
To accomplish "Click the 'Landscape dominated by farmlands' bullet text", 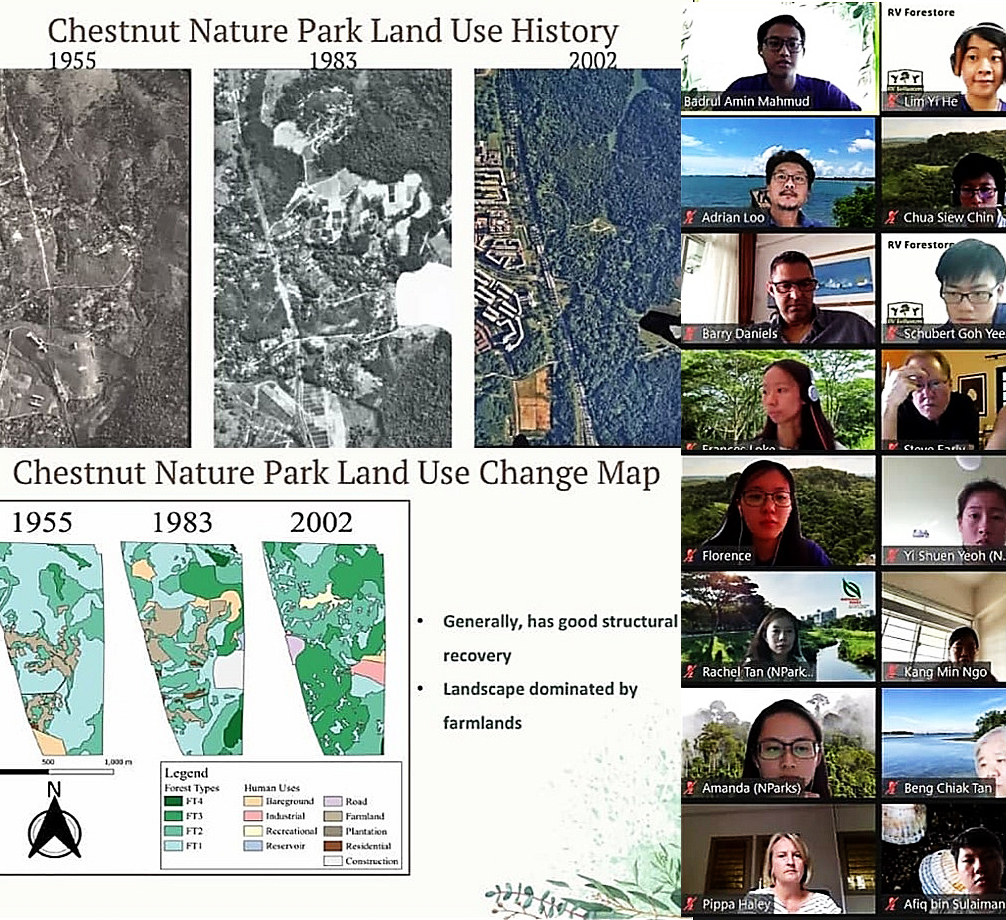I will pos(540,705).
